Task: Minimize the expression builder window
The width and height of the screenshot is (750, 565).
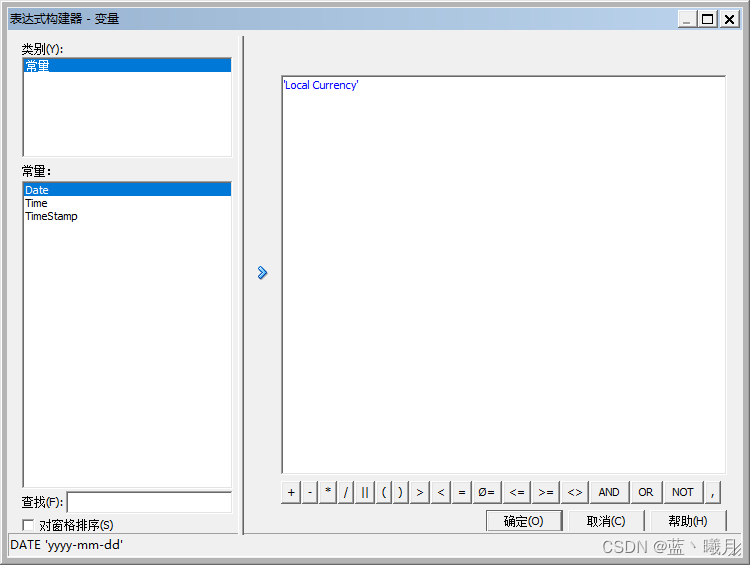Action: [687, 19]
